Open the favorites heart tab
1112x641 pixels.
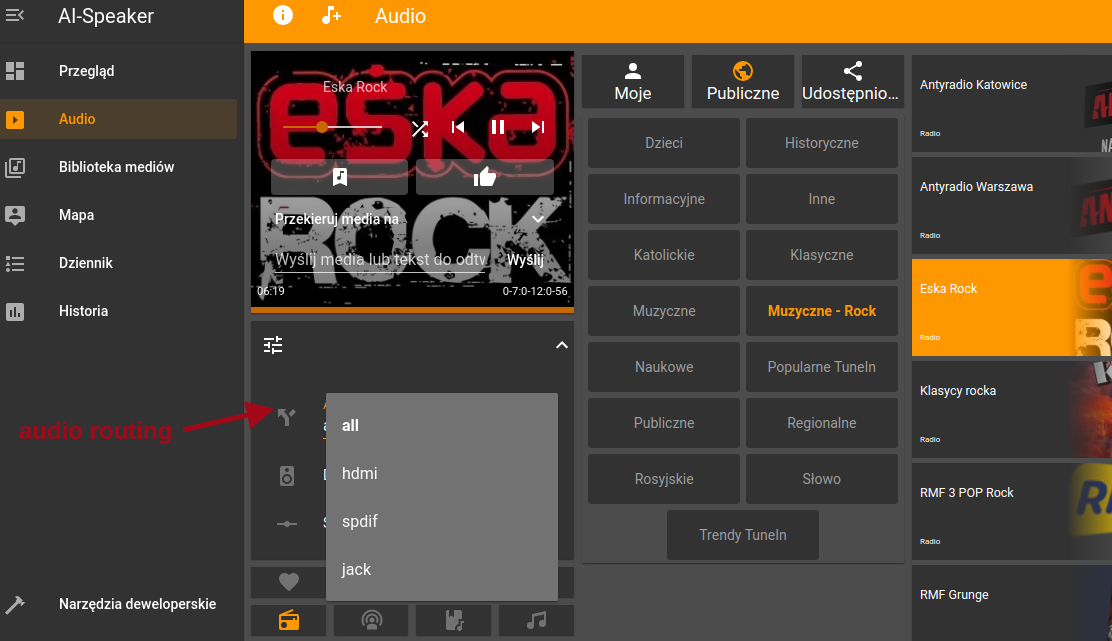click(x=289, y=582)
